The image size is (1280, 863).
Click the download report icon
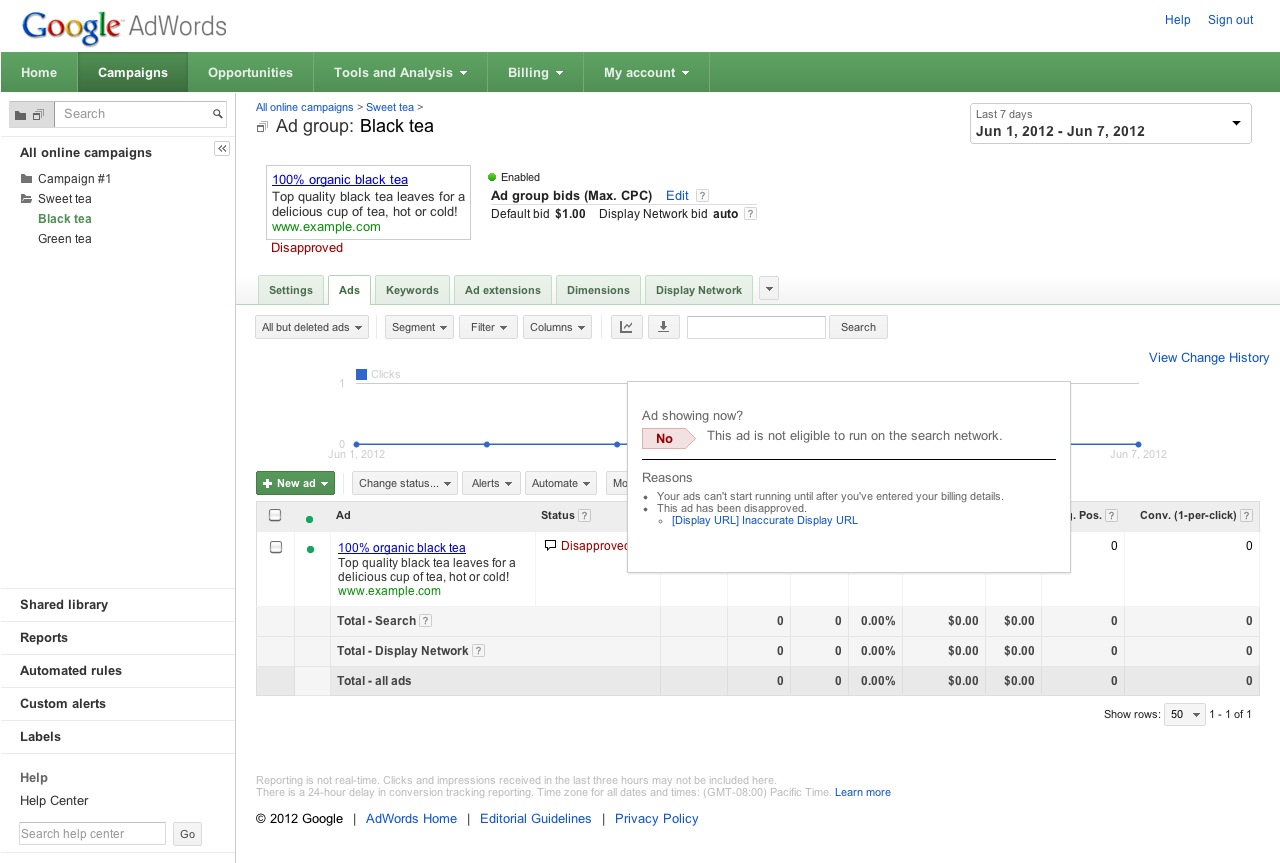click(x=664, y=327)
